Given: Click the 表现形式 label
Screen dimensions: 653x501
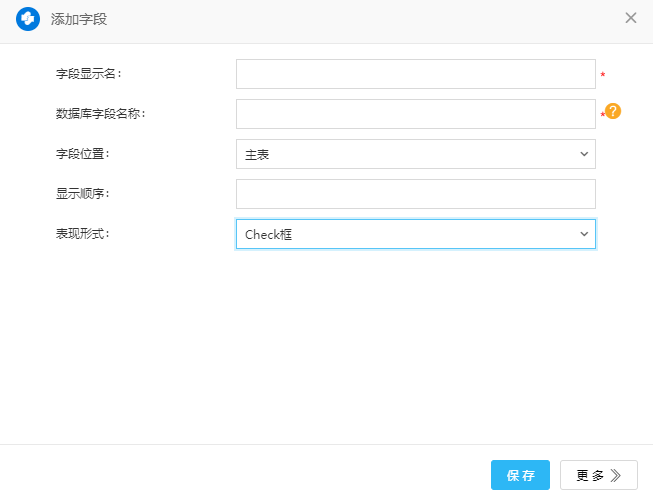Looking at the screenshot, I should [x=82, y=234].
